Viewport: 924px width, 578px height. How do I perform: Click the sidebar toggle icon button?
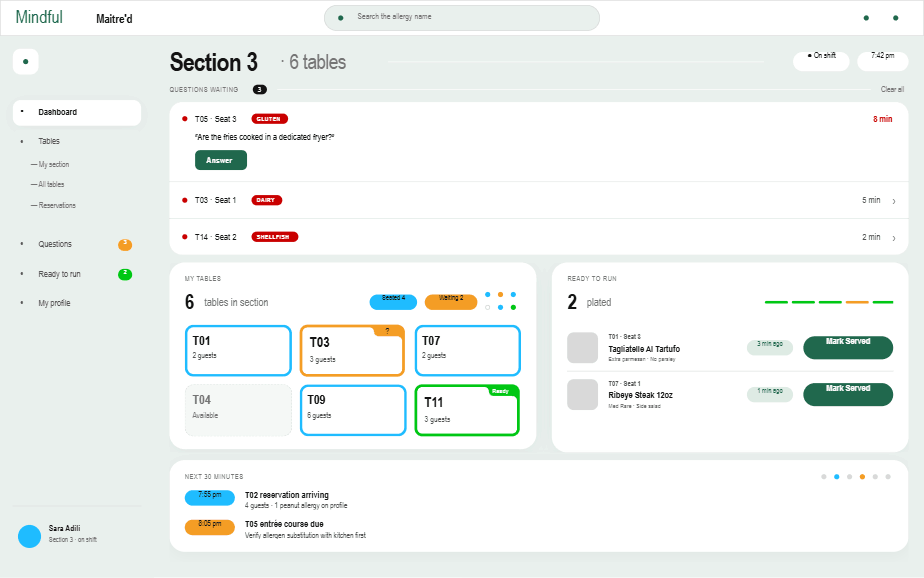click(x=25, y=61)
